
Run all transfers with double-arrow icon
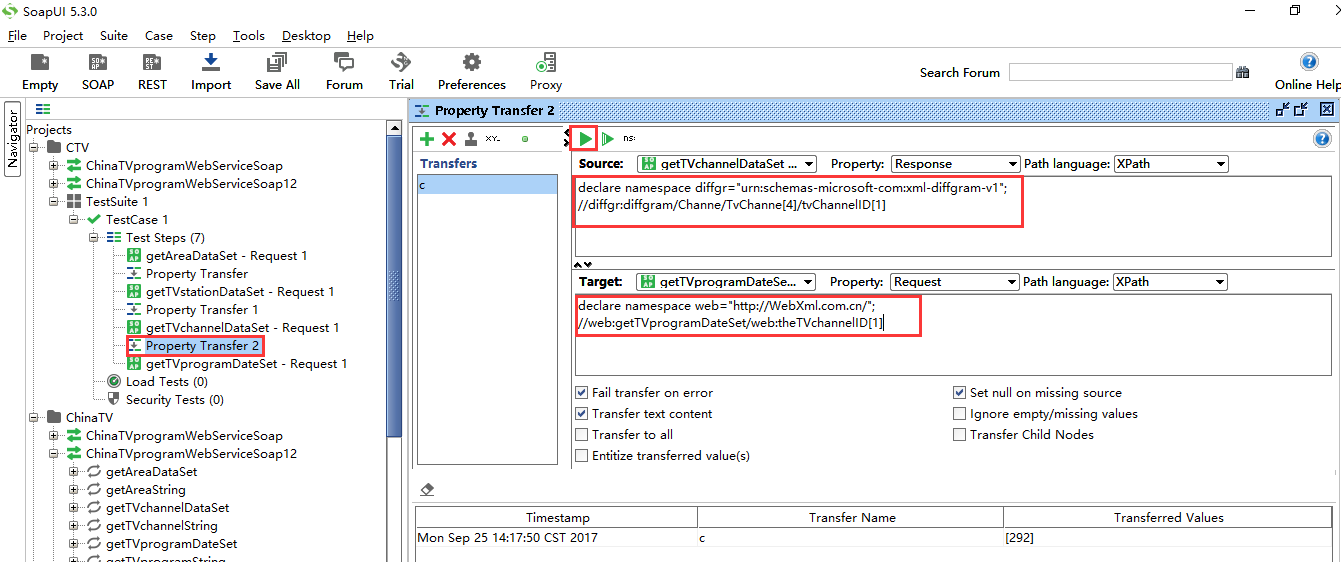(607, 139)
